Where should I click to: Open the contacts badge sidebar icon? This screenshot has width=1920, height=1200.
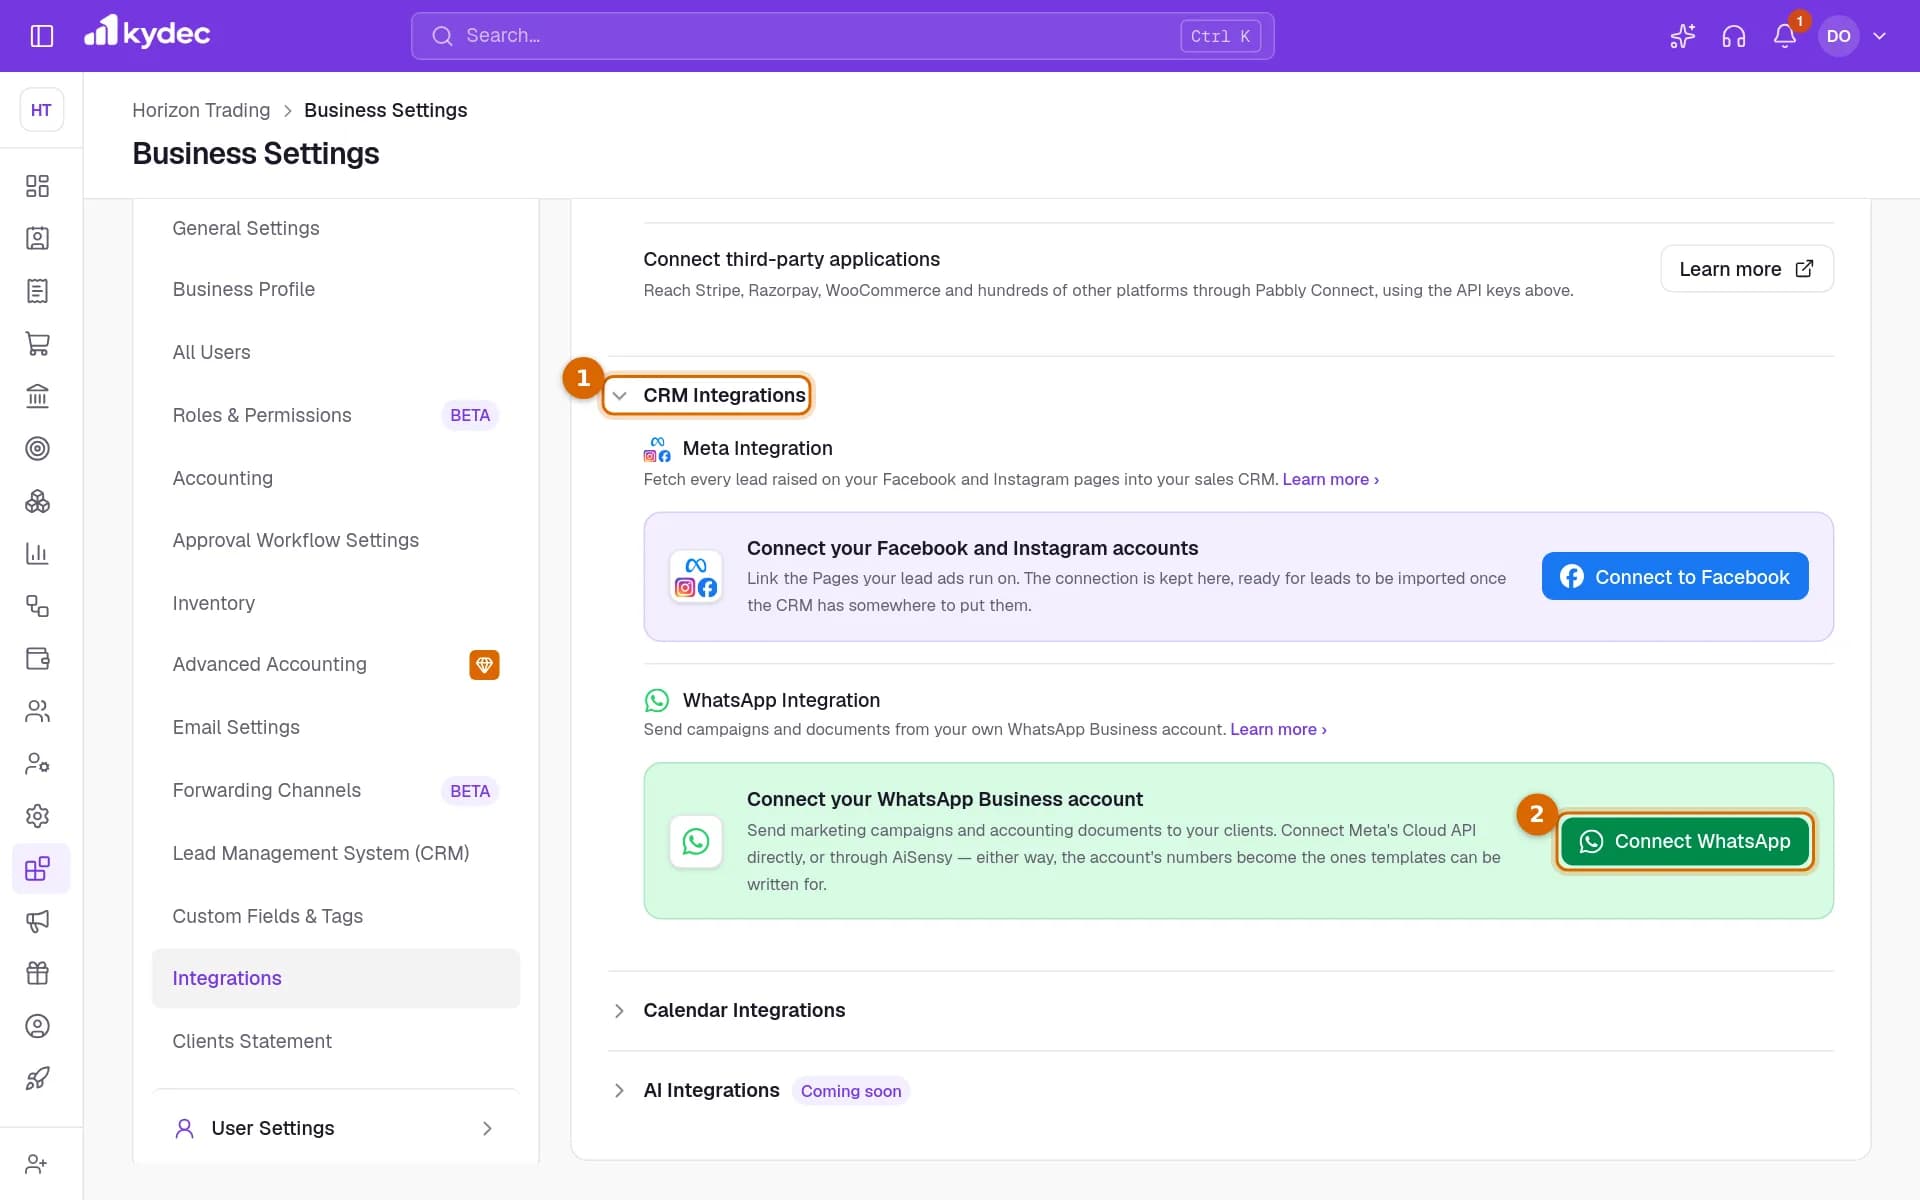point(37,238)
